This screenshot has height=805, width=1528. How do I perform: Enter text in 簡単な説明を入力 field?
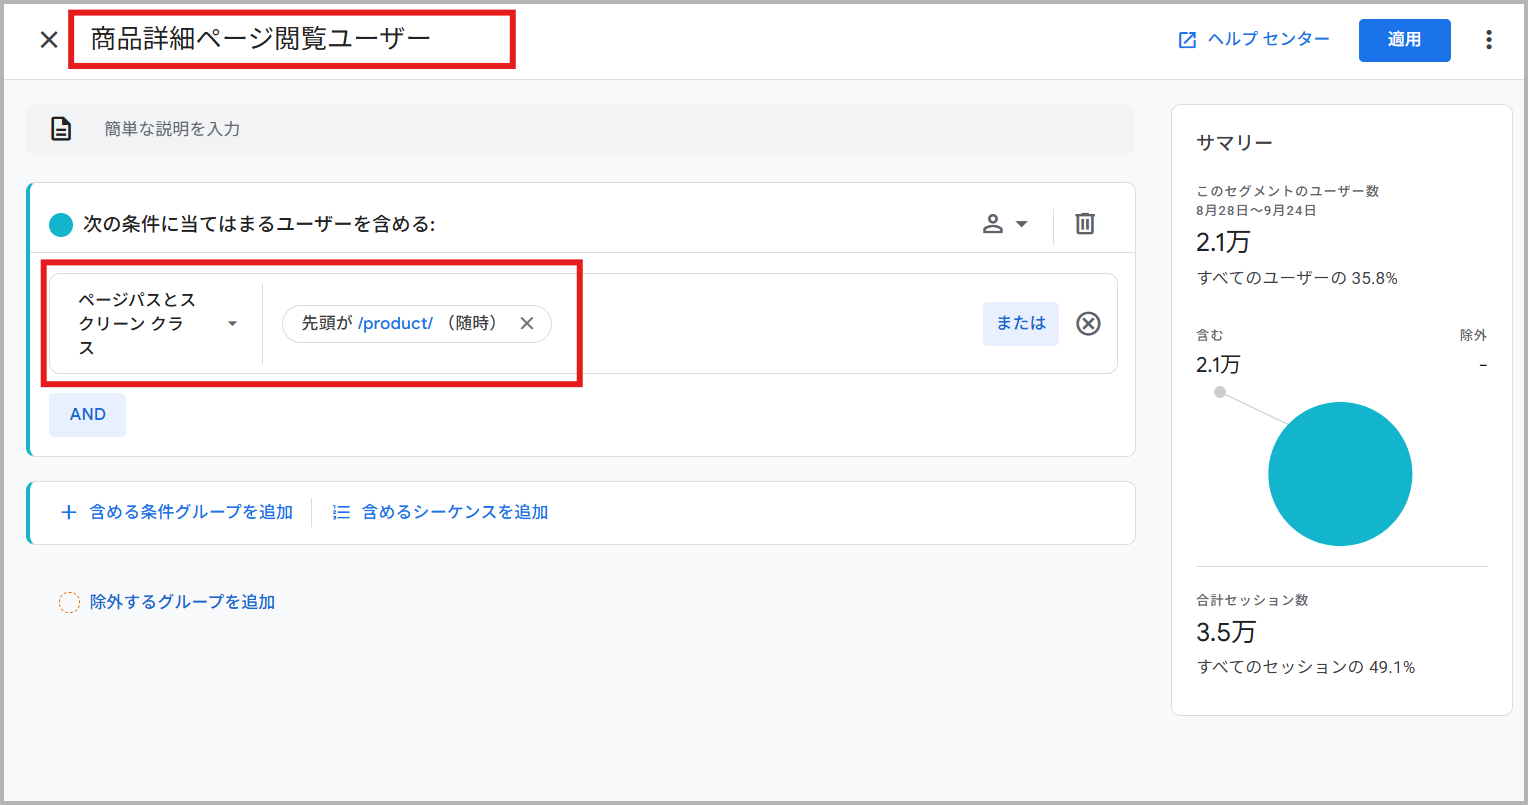click(600, 129)
